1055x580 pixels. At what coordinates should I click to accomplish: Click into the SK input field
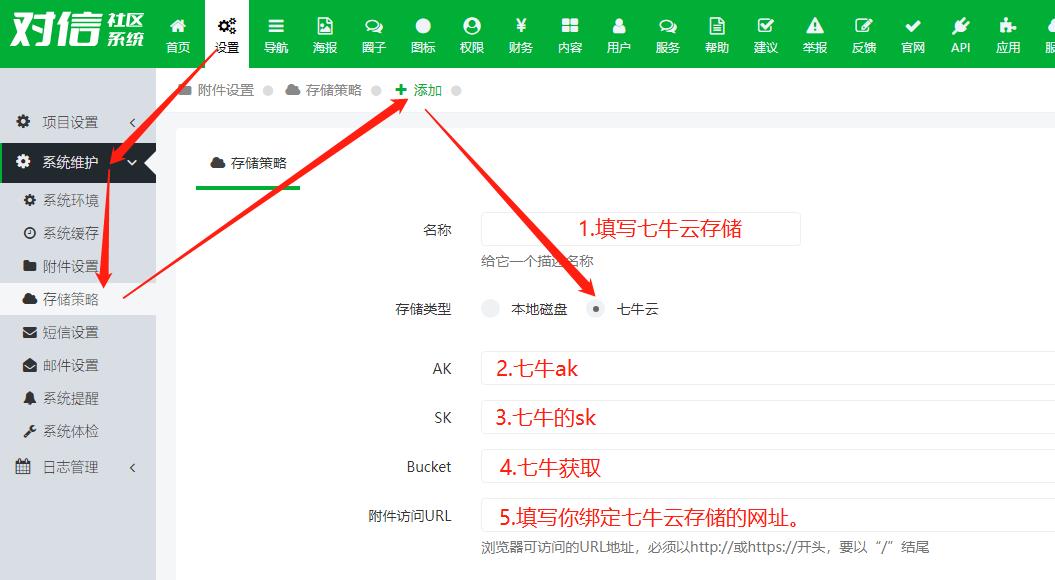[768, 417]
